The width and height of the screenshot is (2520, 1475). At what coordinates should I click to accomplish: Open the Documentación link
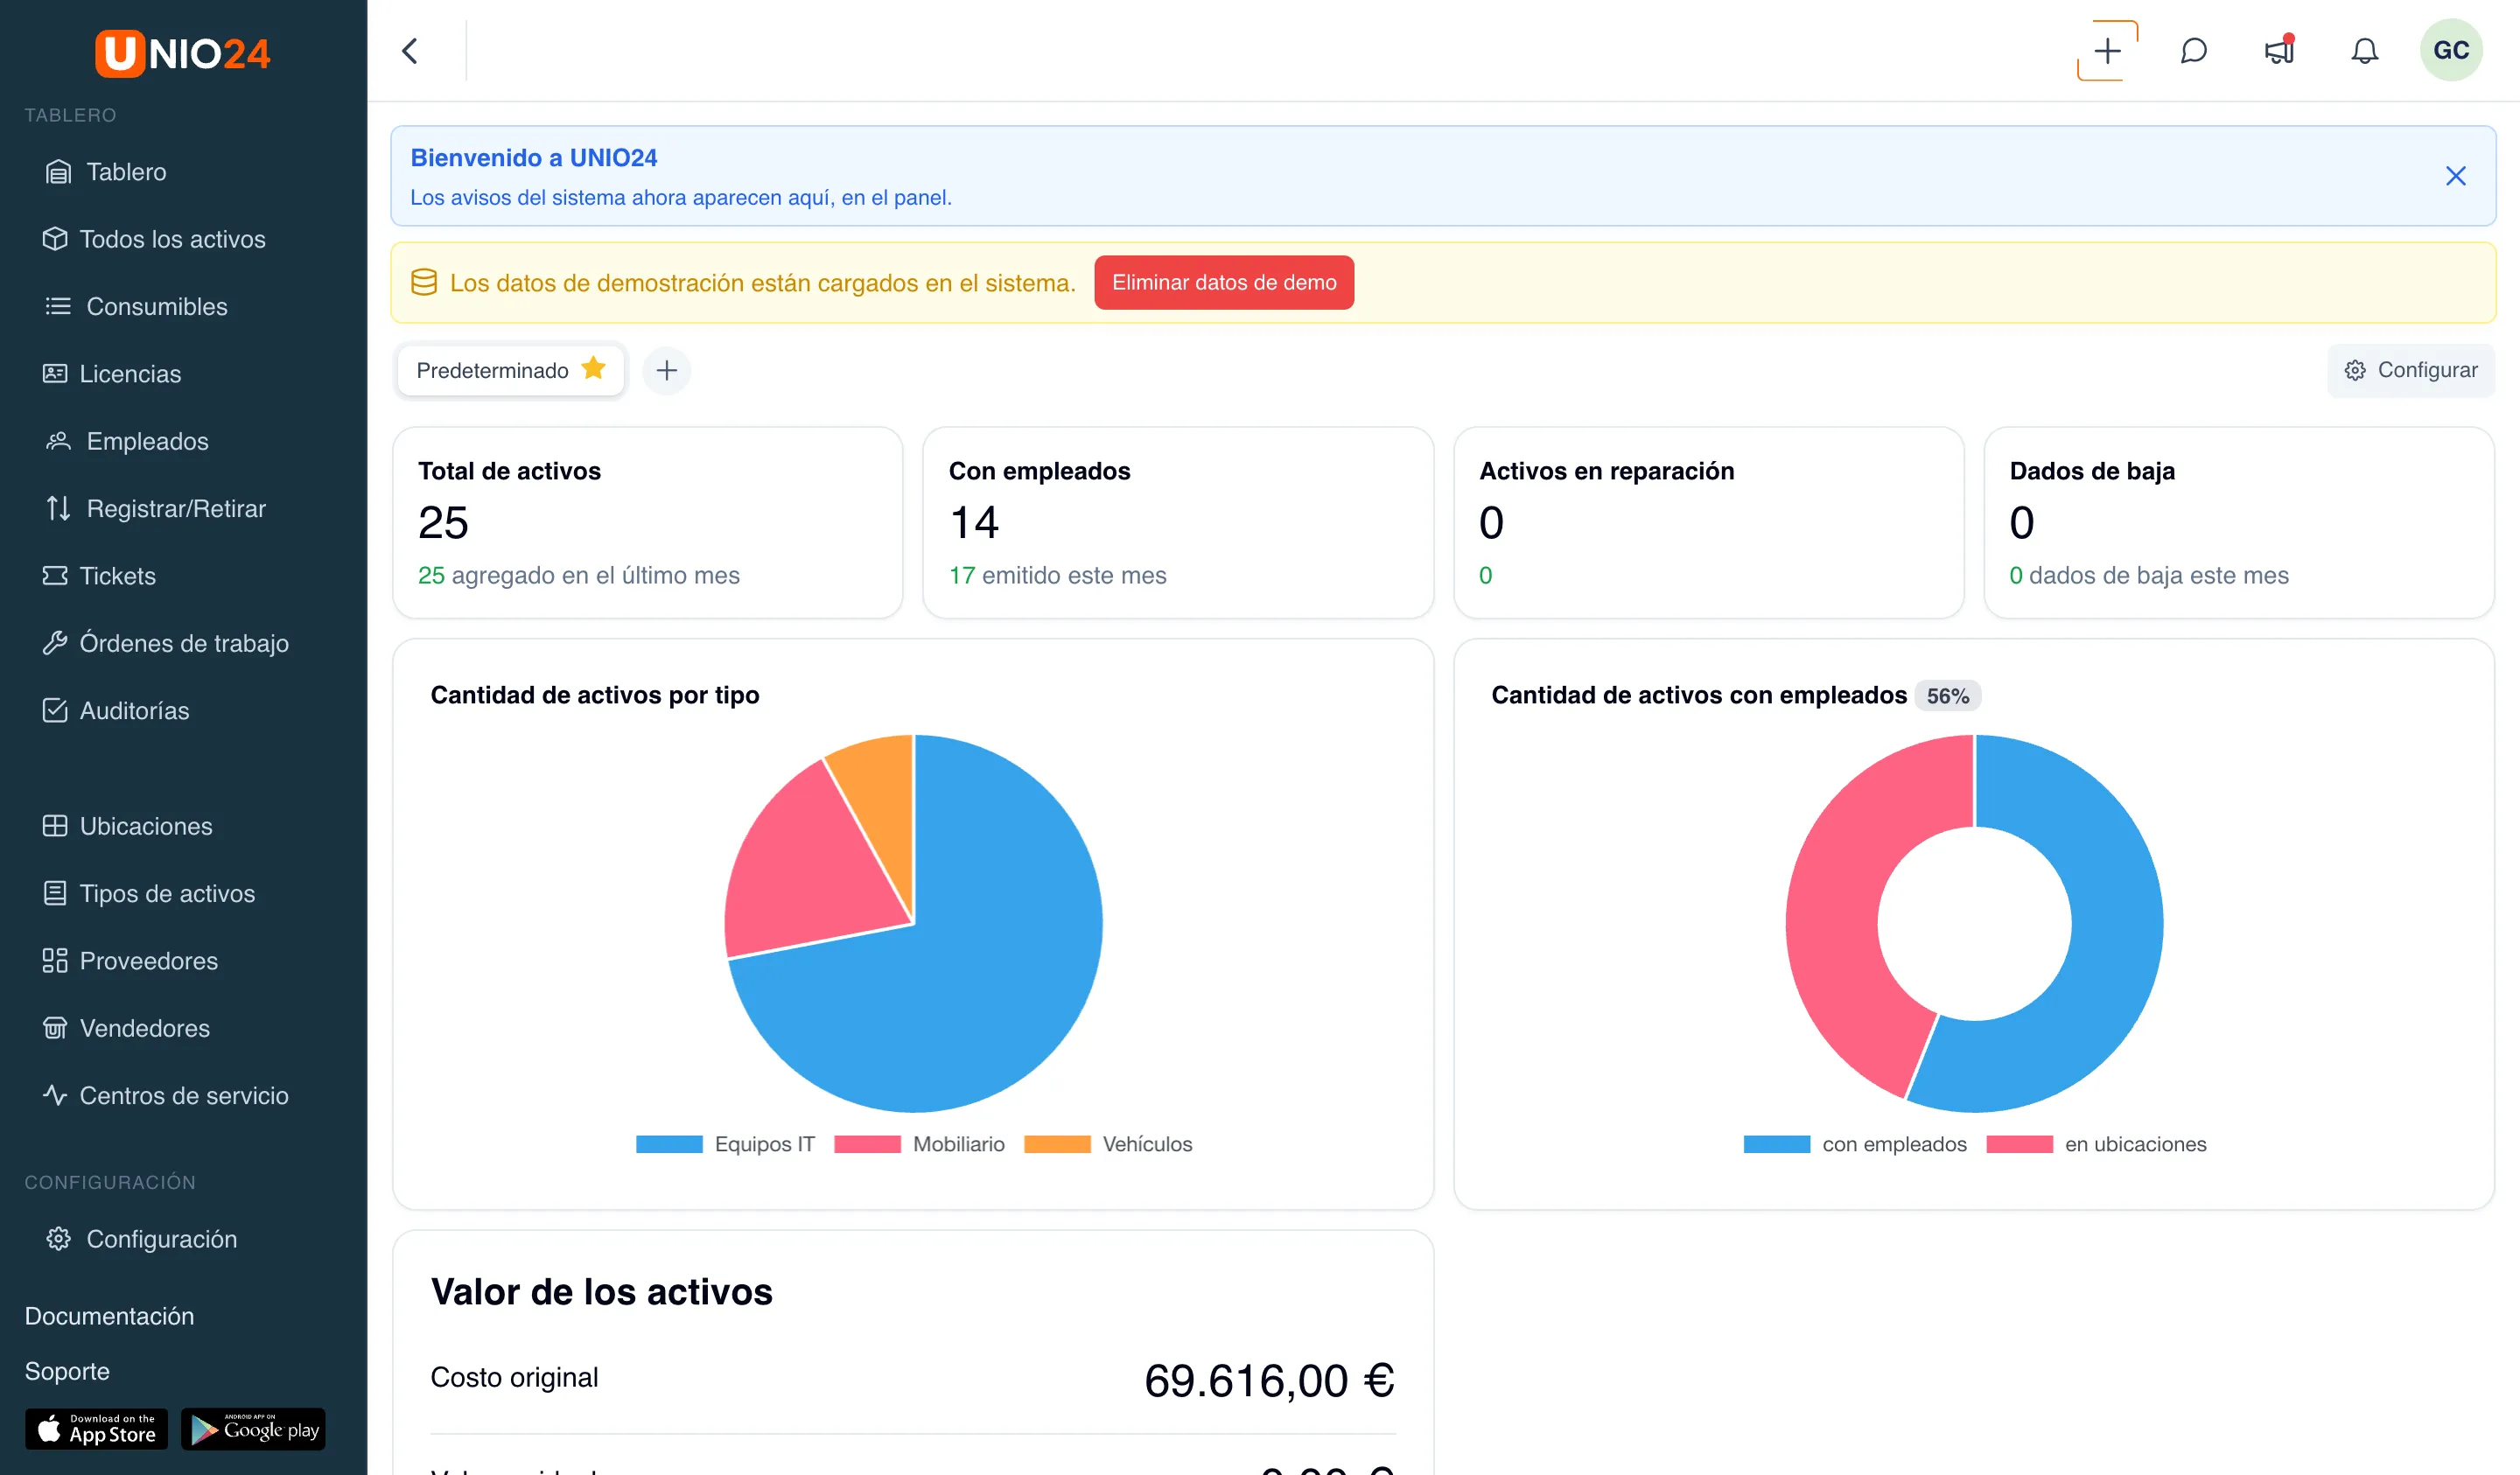[x=110, y=1316]
